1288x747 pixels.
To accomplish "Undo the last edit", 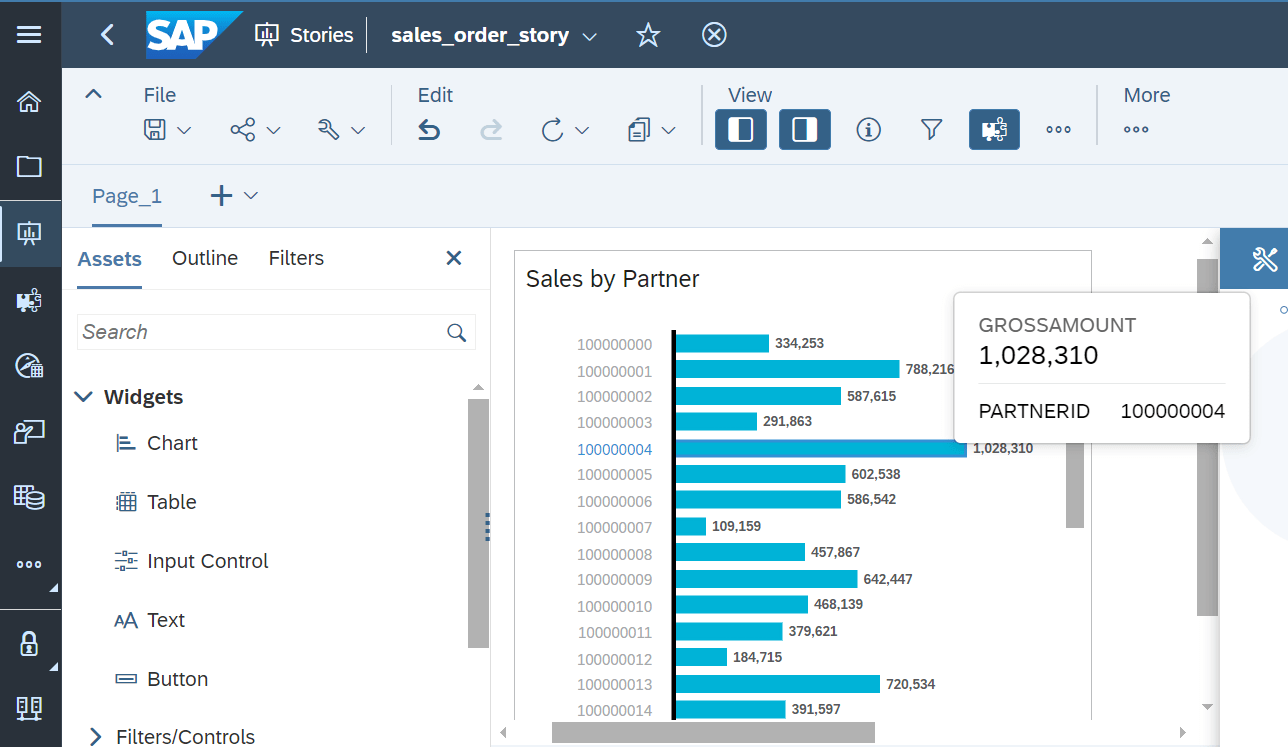I will point(428,129).
